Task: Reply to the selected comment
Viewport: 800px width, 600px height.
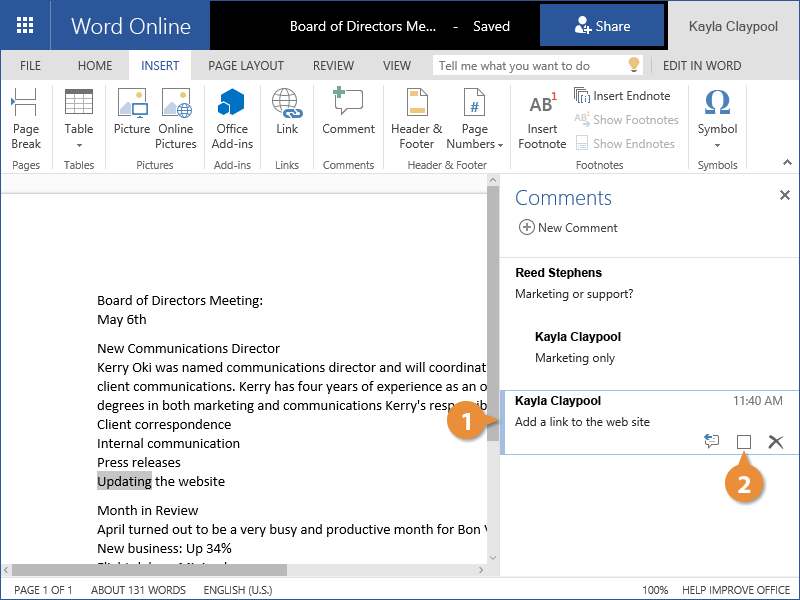Action: (x=712, y=441)
